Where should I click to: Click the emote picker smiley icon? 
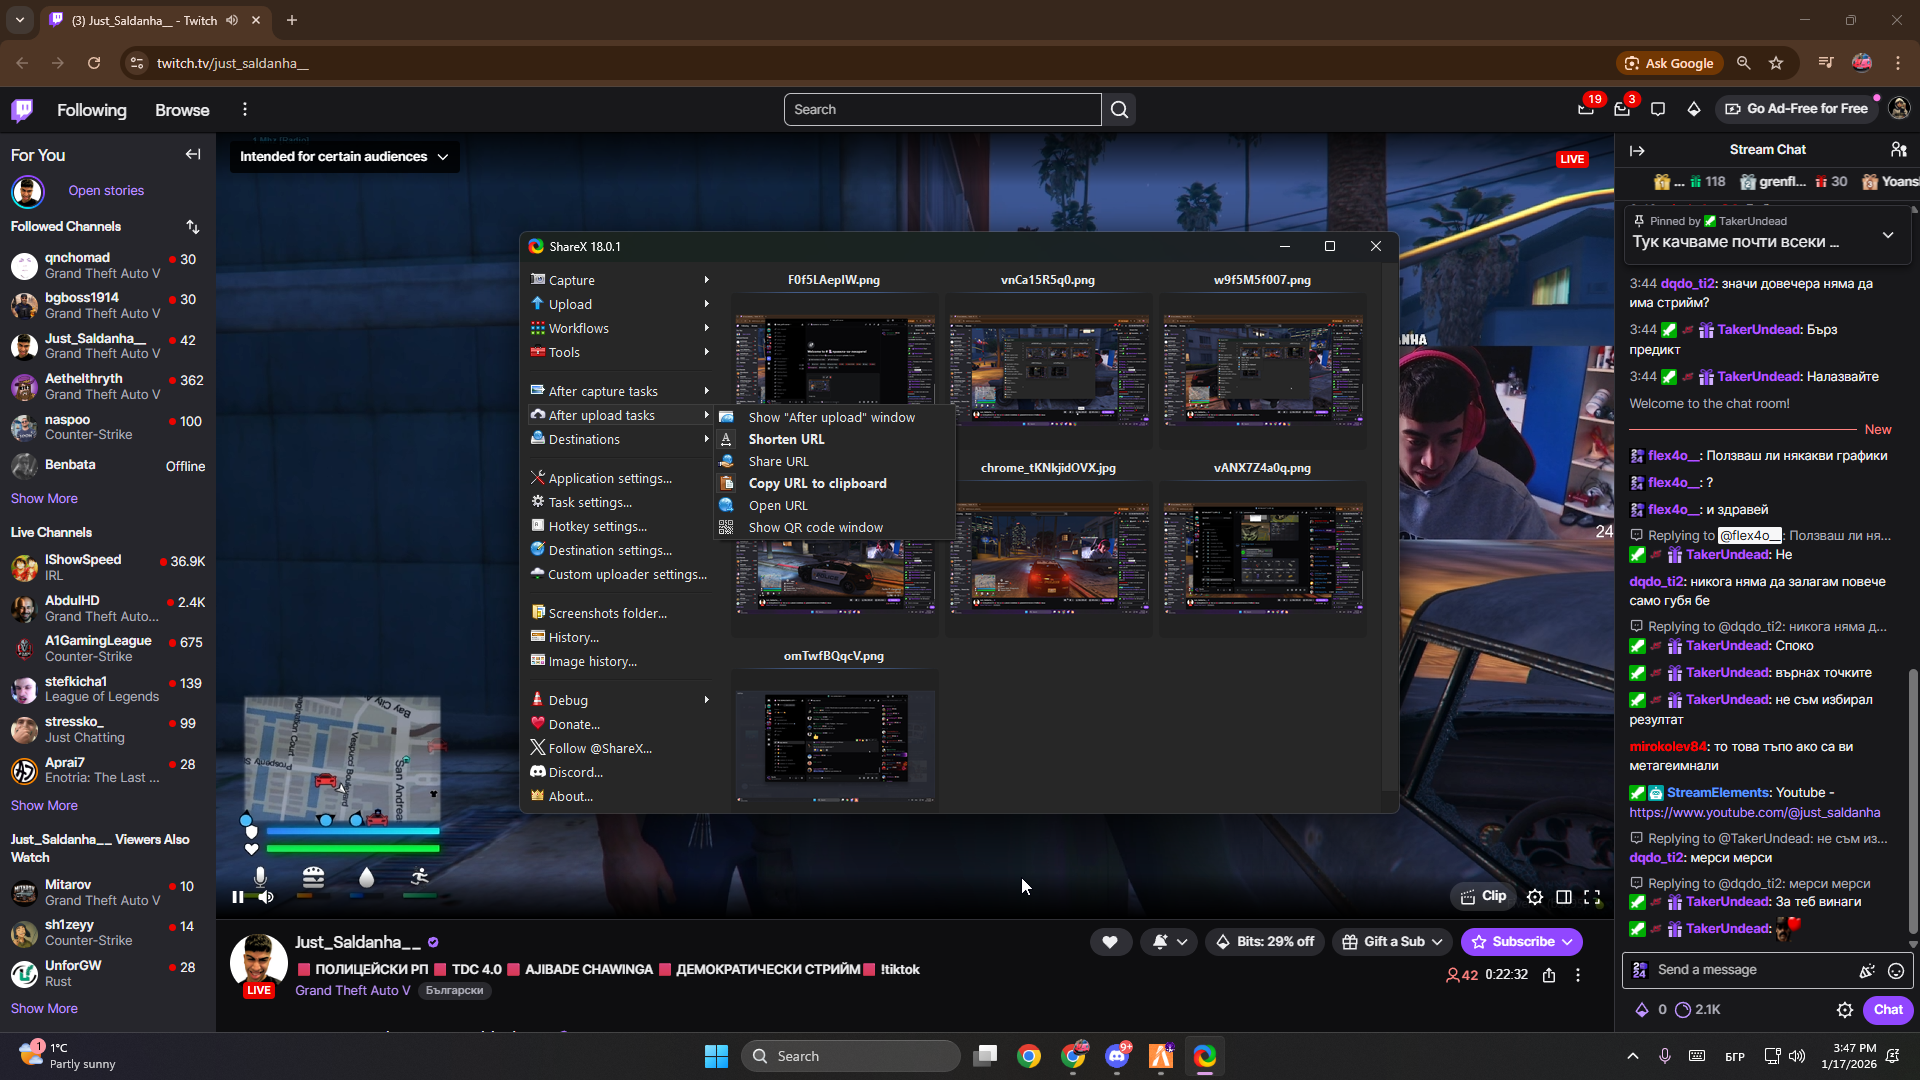pos(1895,970)
